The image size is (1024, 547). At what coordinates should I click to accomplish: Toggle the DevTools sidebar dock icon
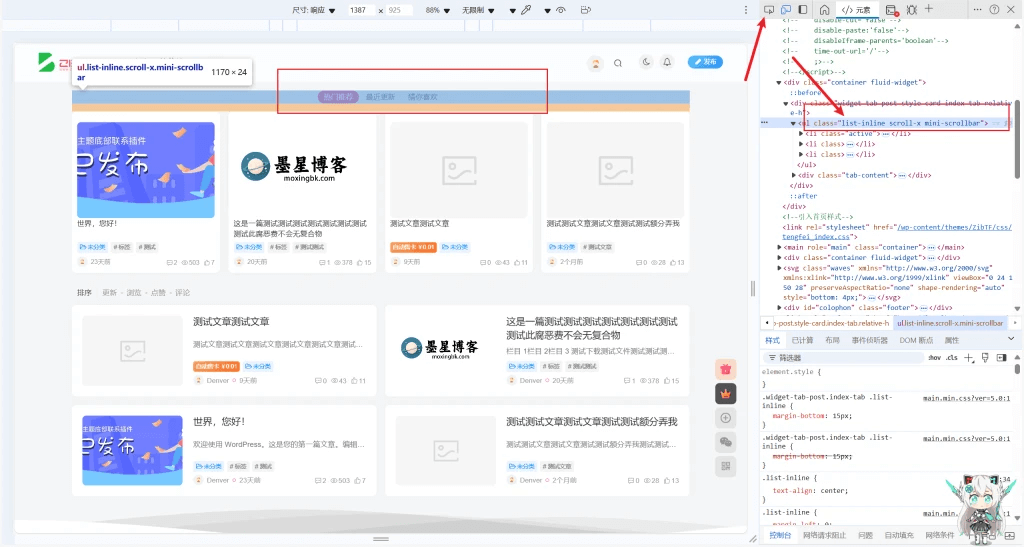coord(803,9)
